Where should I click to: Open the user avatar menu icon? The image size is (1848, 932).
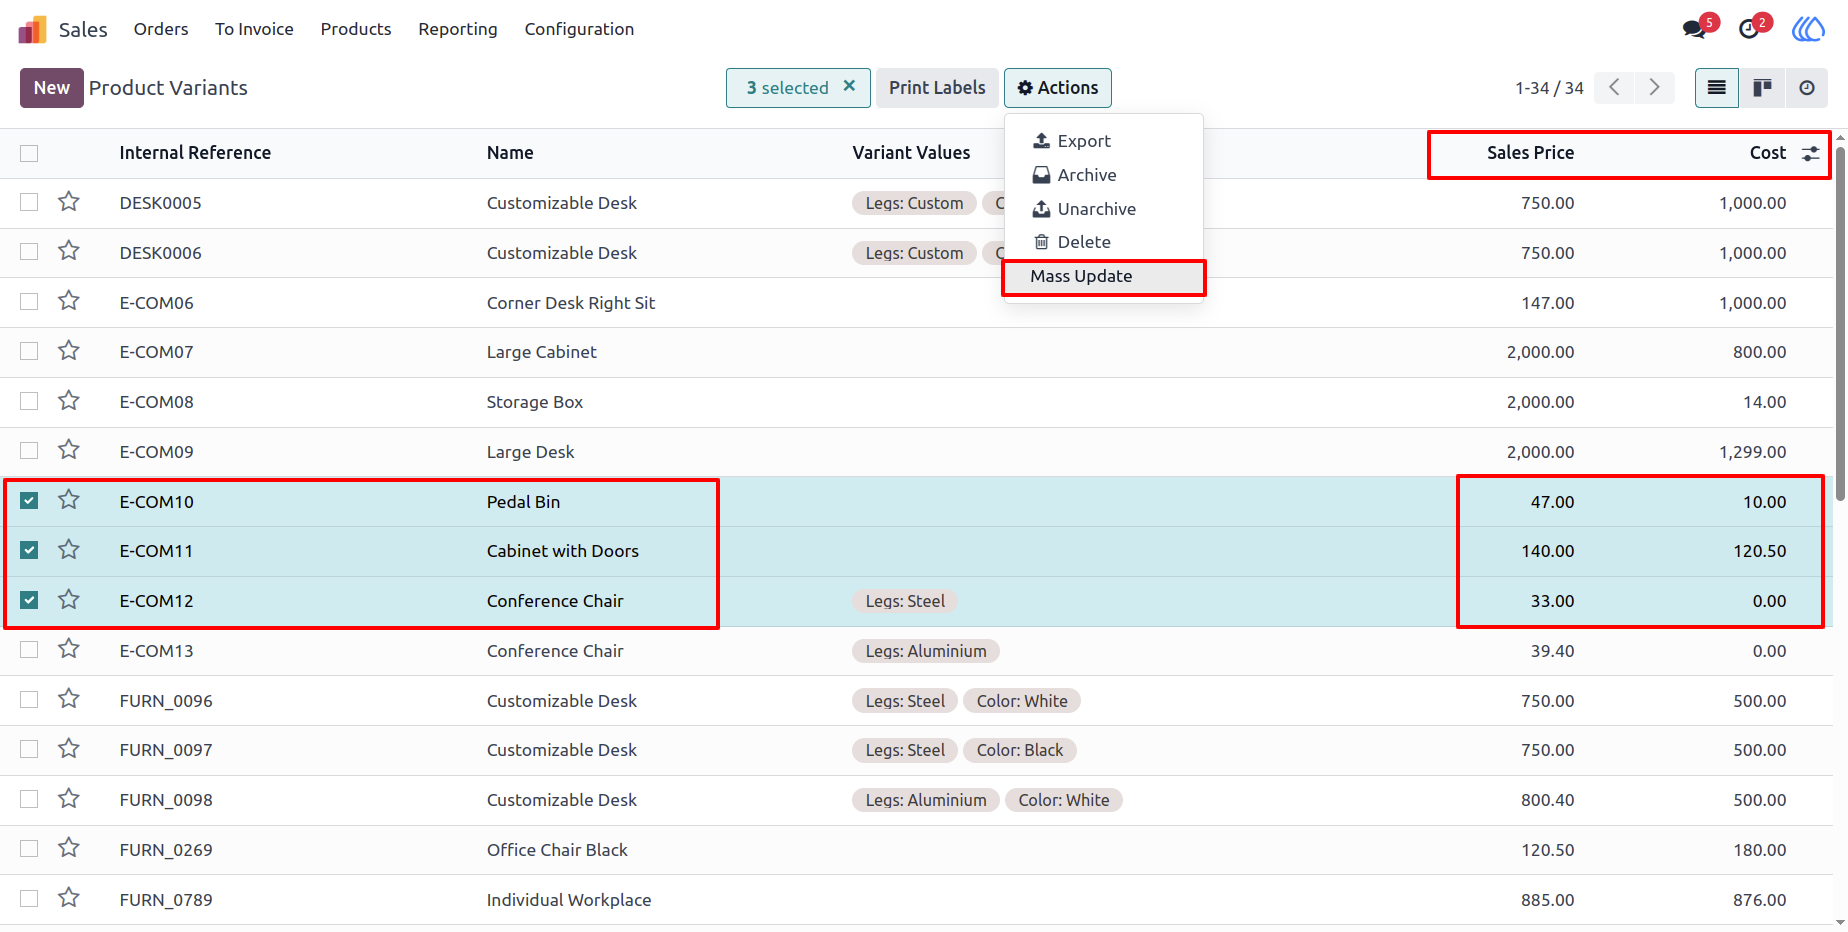click(x=1808, y=29)
